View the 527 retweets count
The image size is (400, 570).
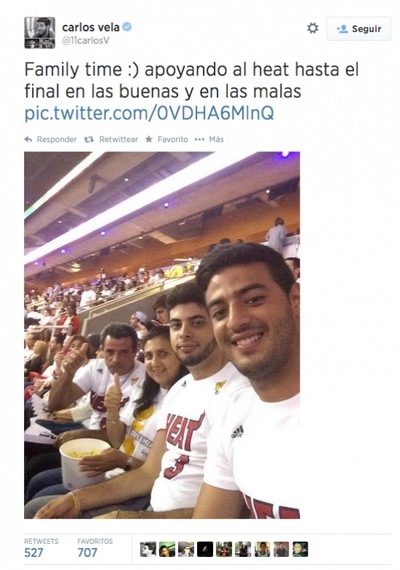33,553
